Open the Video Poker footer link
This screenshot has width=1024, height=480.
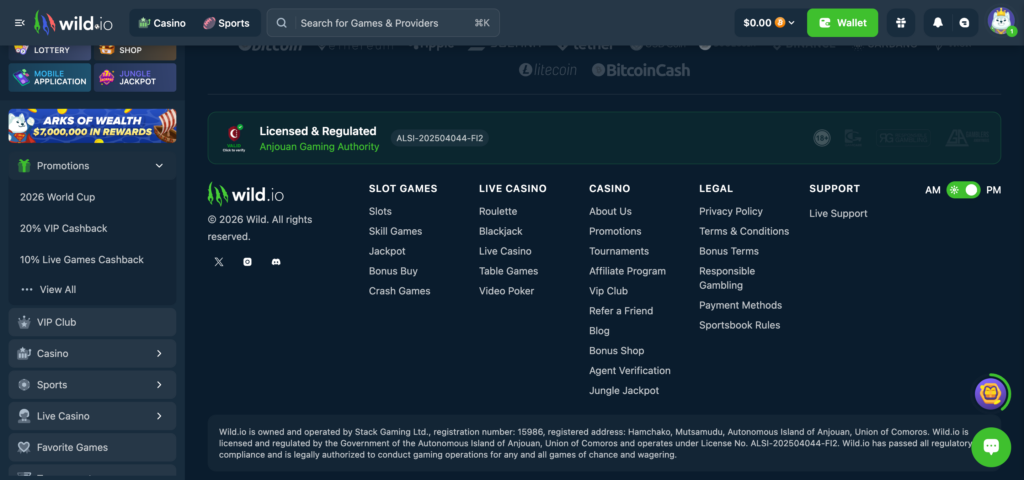tap(506, 291)
